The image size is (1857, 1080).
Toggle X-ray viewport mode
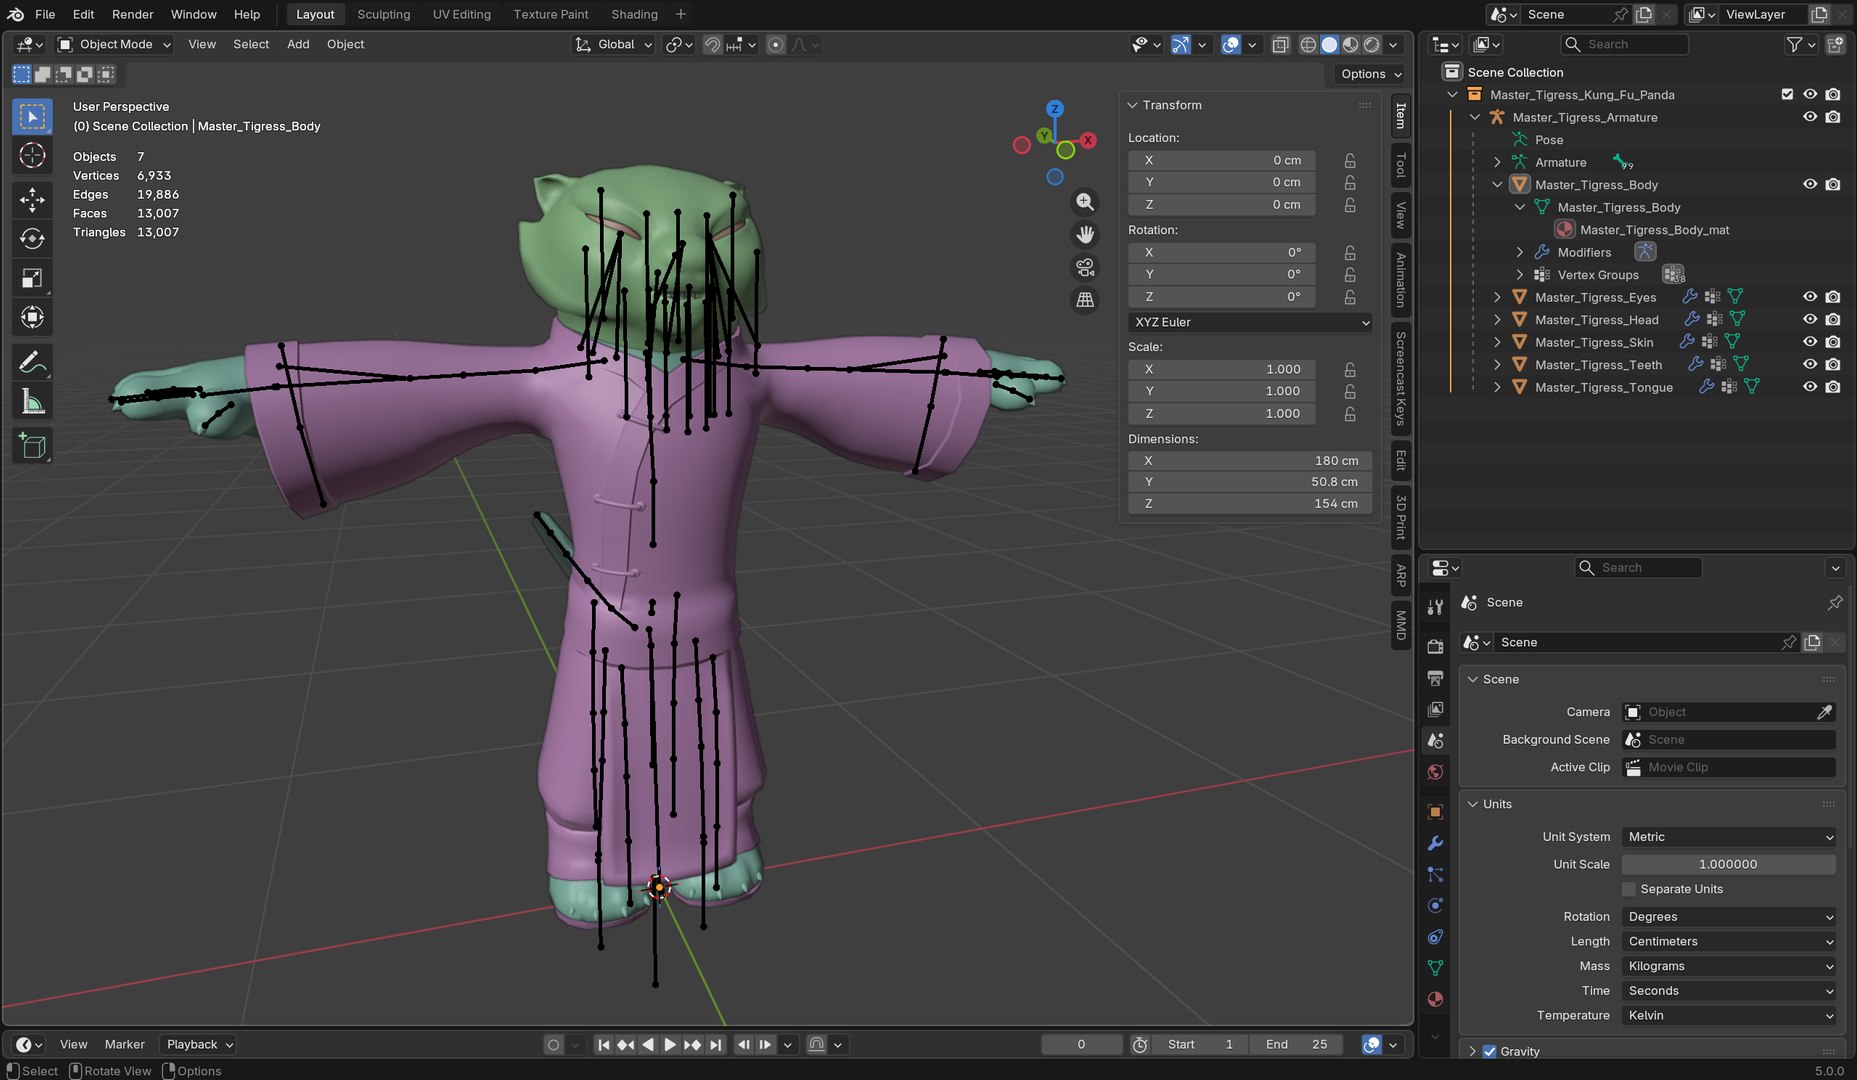(x=1280, y=44)
